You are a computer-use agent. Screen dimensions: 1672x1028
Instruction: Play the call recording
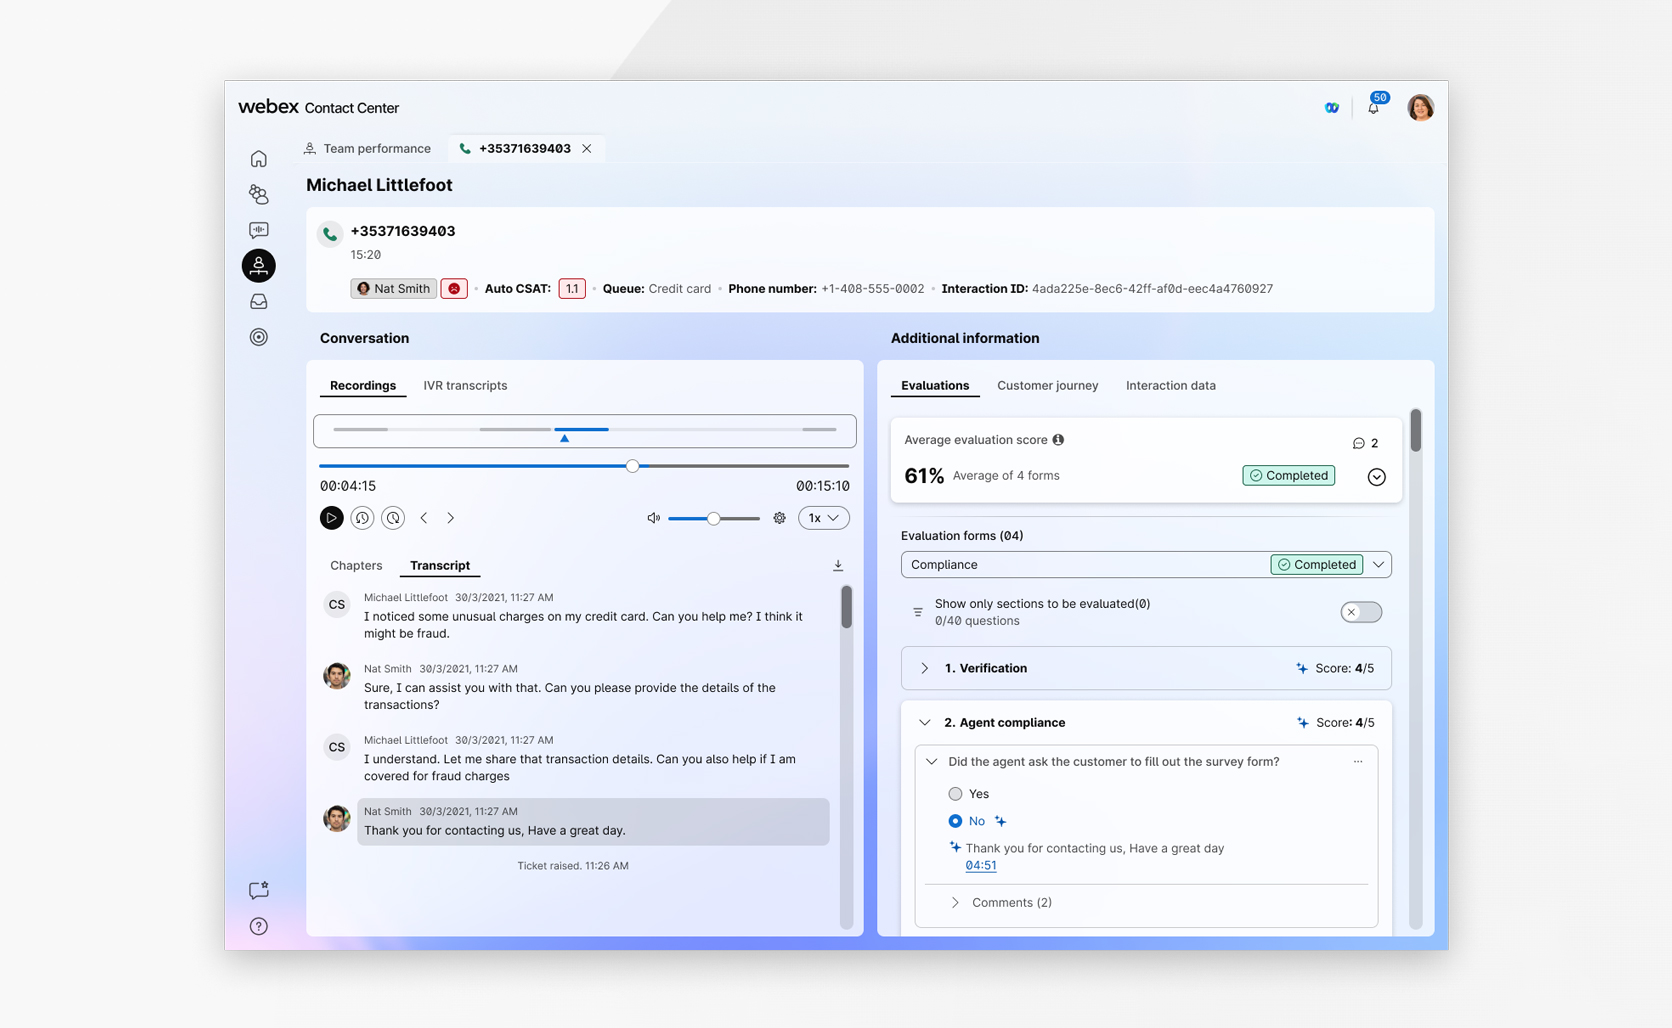[331, 518]
